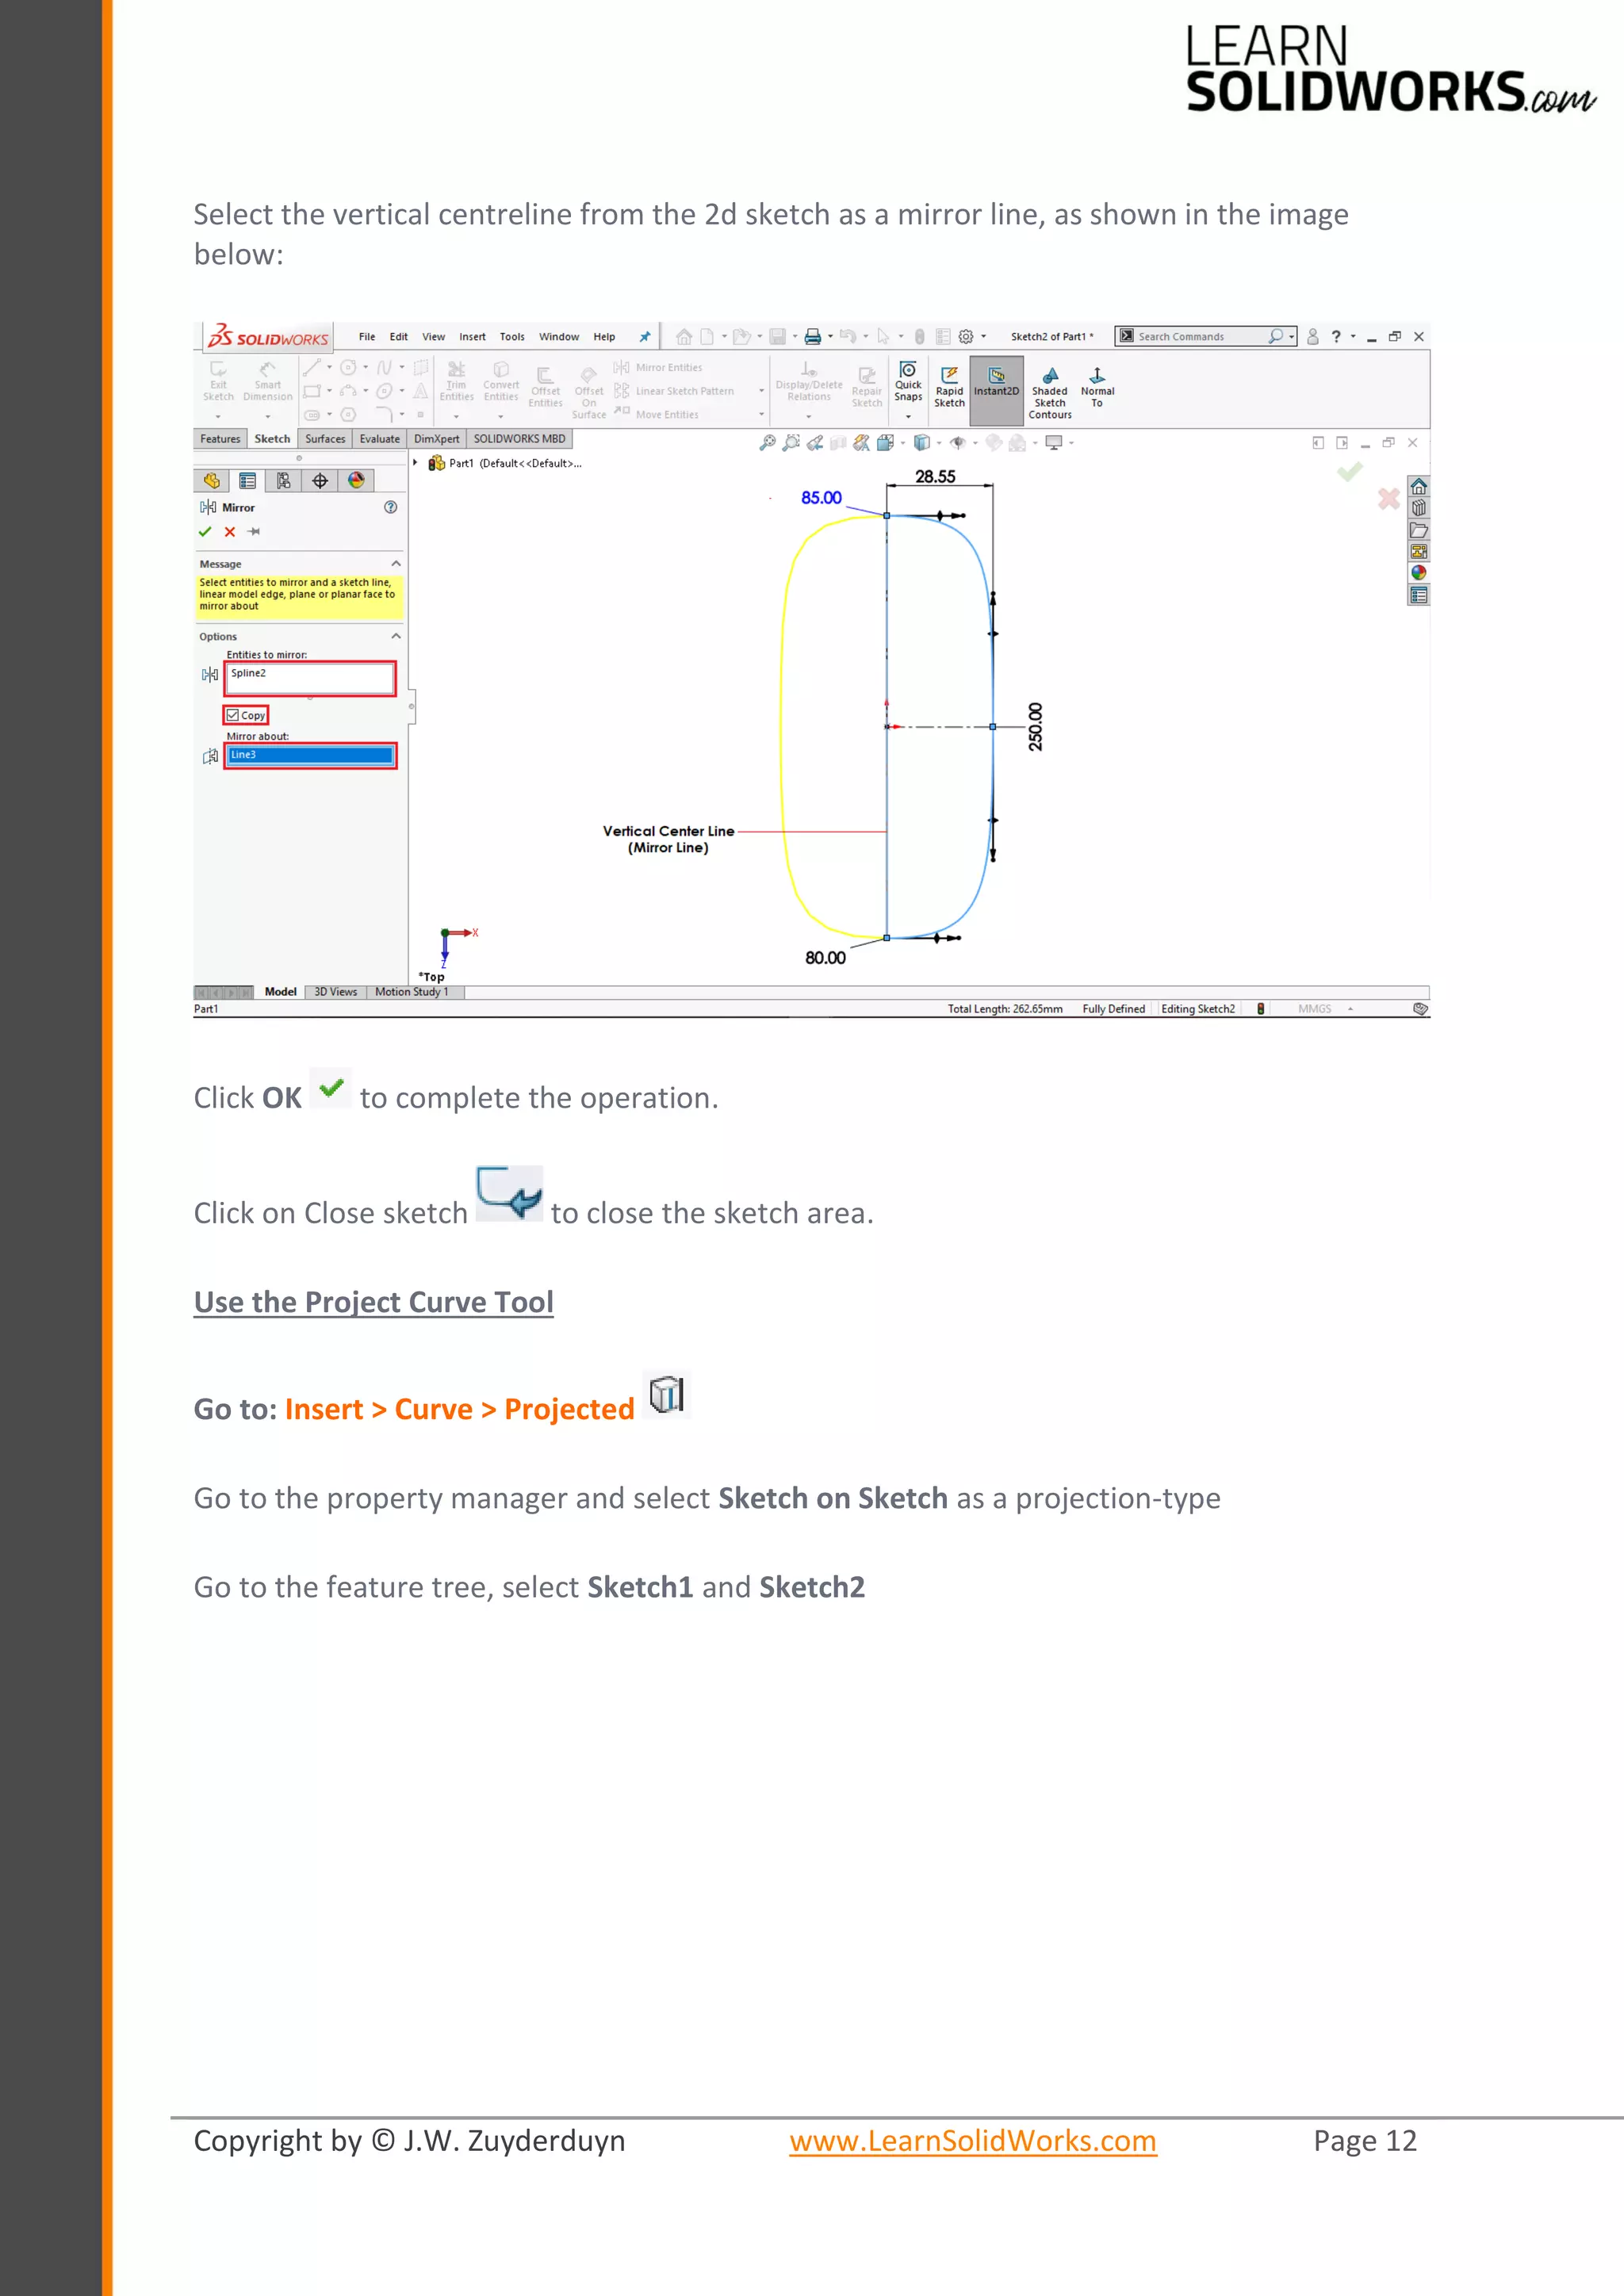Switch to the Features tab
This screenshot has height=2296, width=1624.
click(x=220, y=439)
